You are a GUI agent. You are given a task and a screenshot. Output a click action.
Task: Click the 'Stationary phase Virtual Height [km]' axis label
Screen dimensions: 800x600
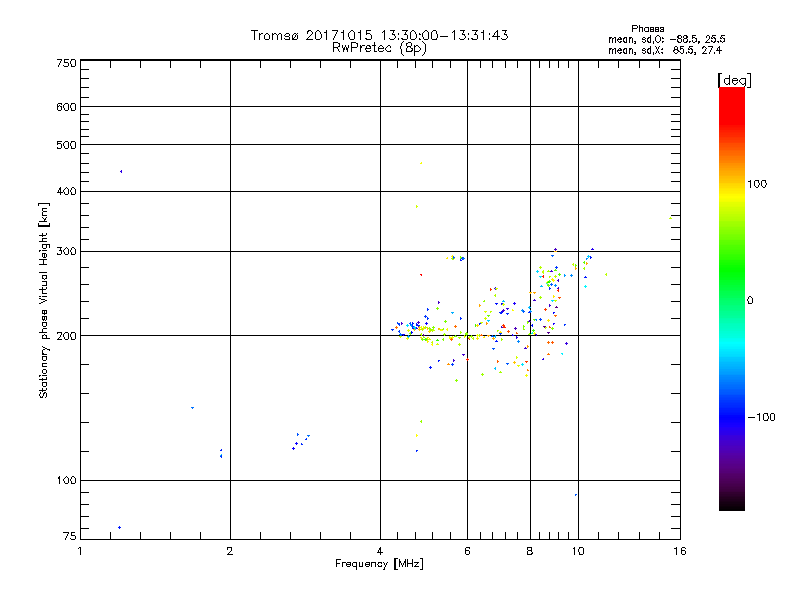[x=43, y=300]
